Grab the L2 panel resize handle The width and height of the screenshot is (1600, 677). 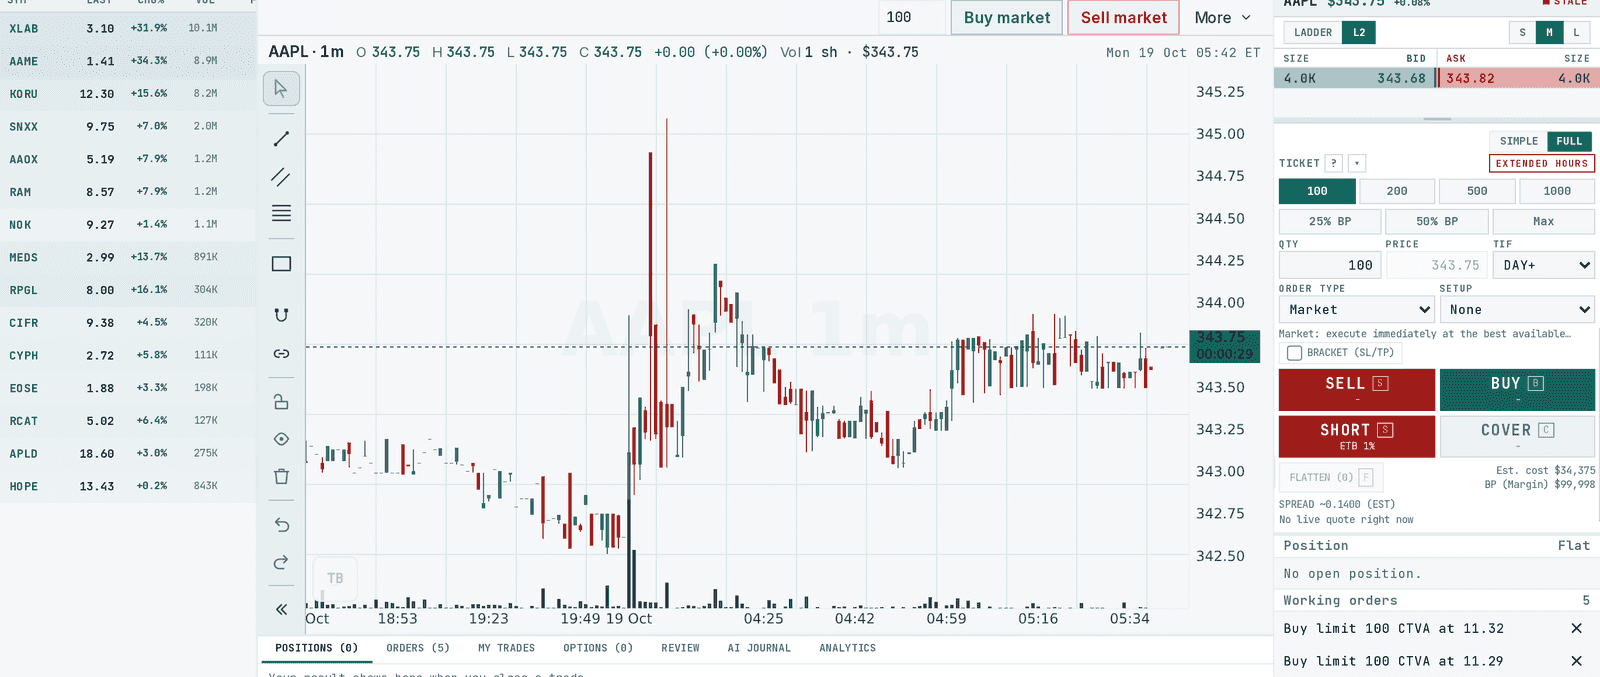point(1437,119)
